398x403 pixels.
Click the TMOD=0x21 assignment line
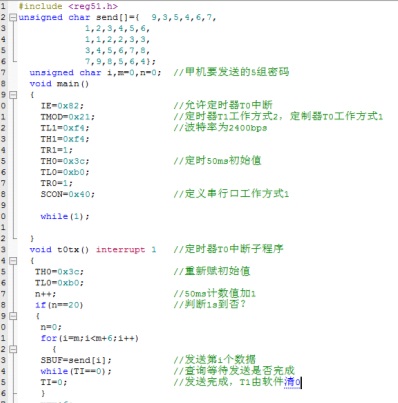tap(68, 117)
